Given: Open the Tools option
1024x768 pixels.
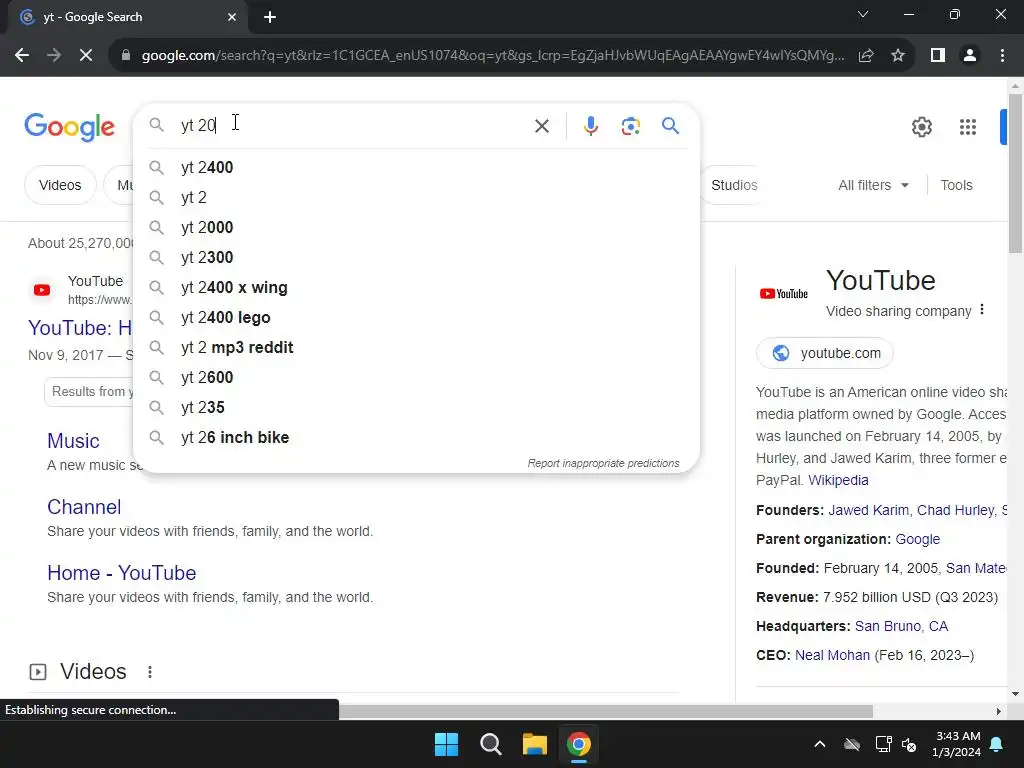Looking at the screenshot, I should (x=956, y=185).
